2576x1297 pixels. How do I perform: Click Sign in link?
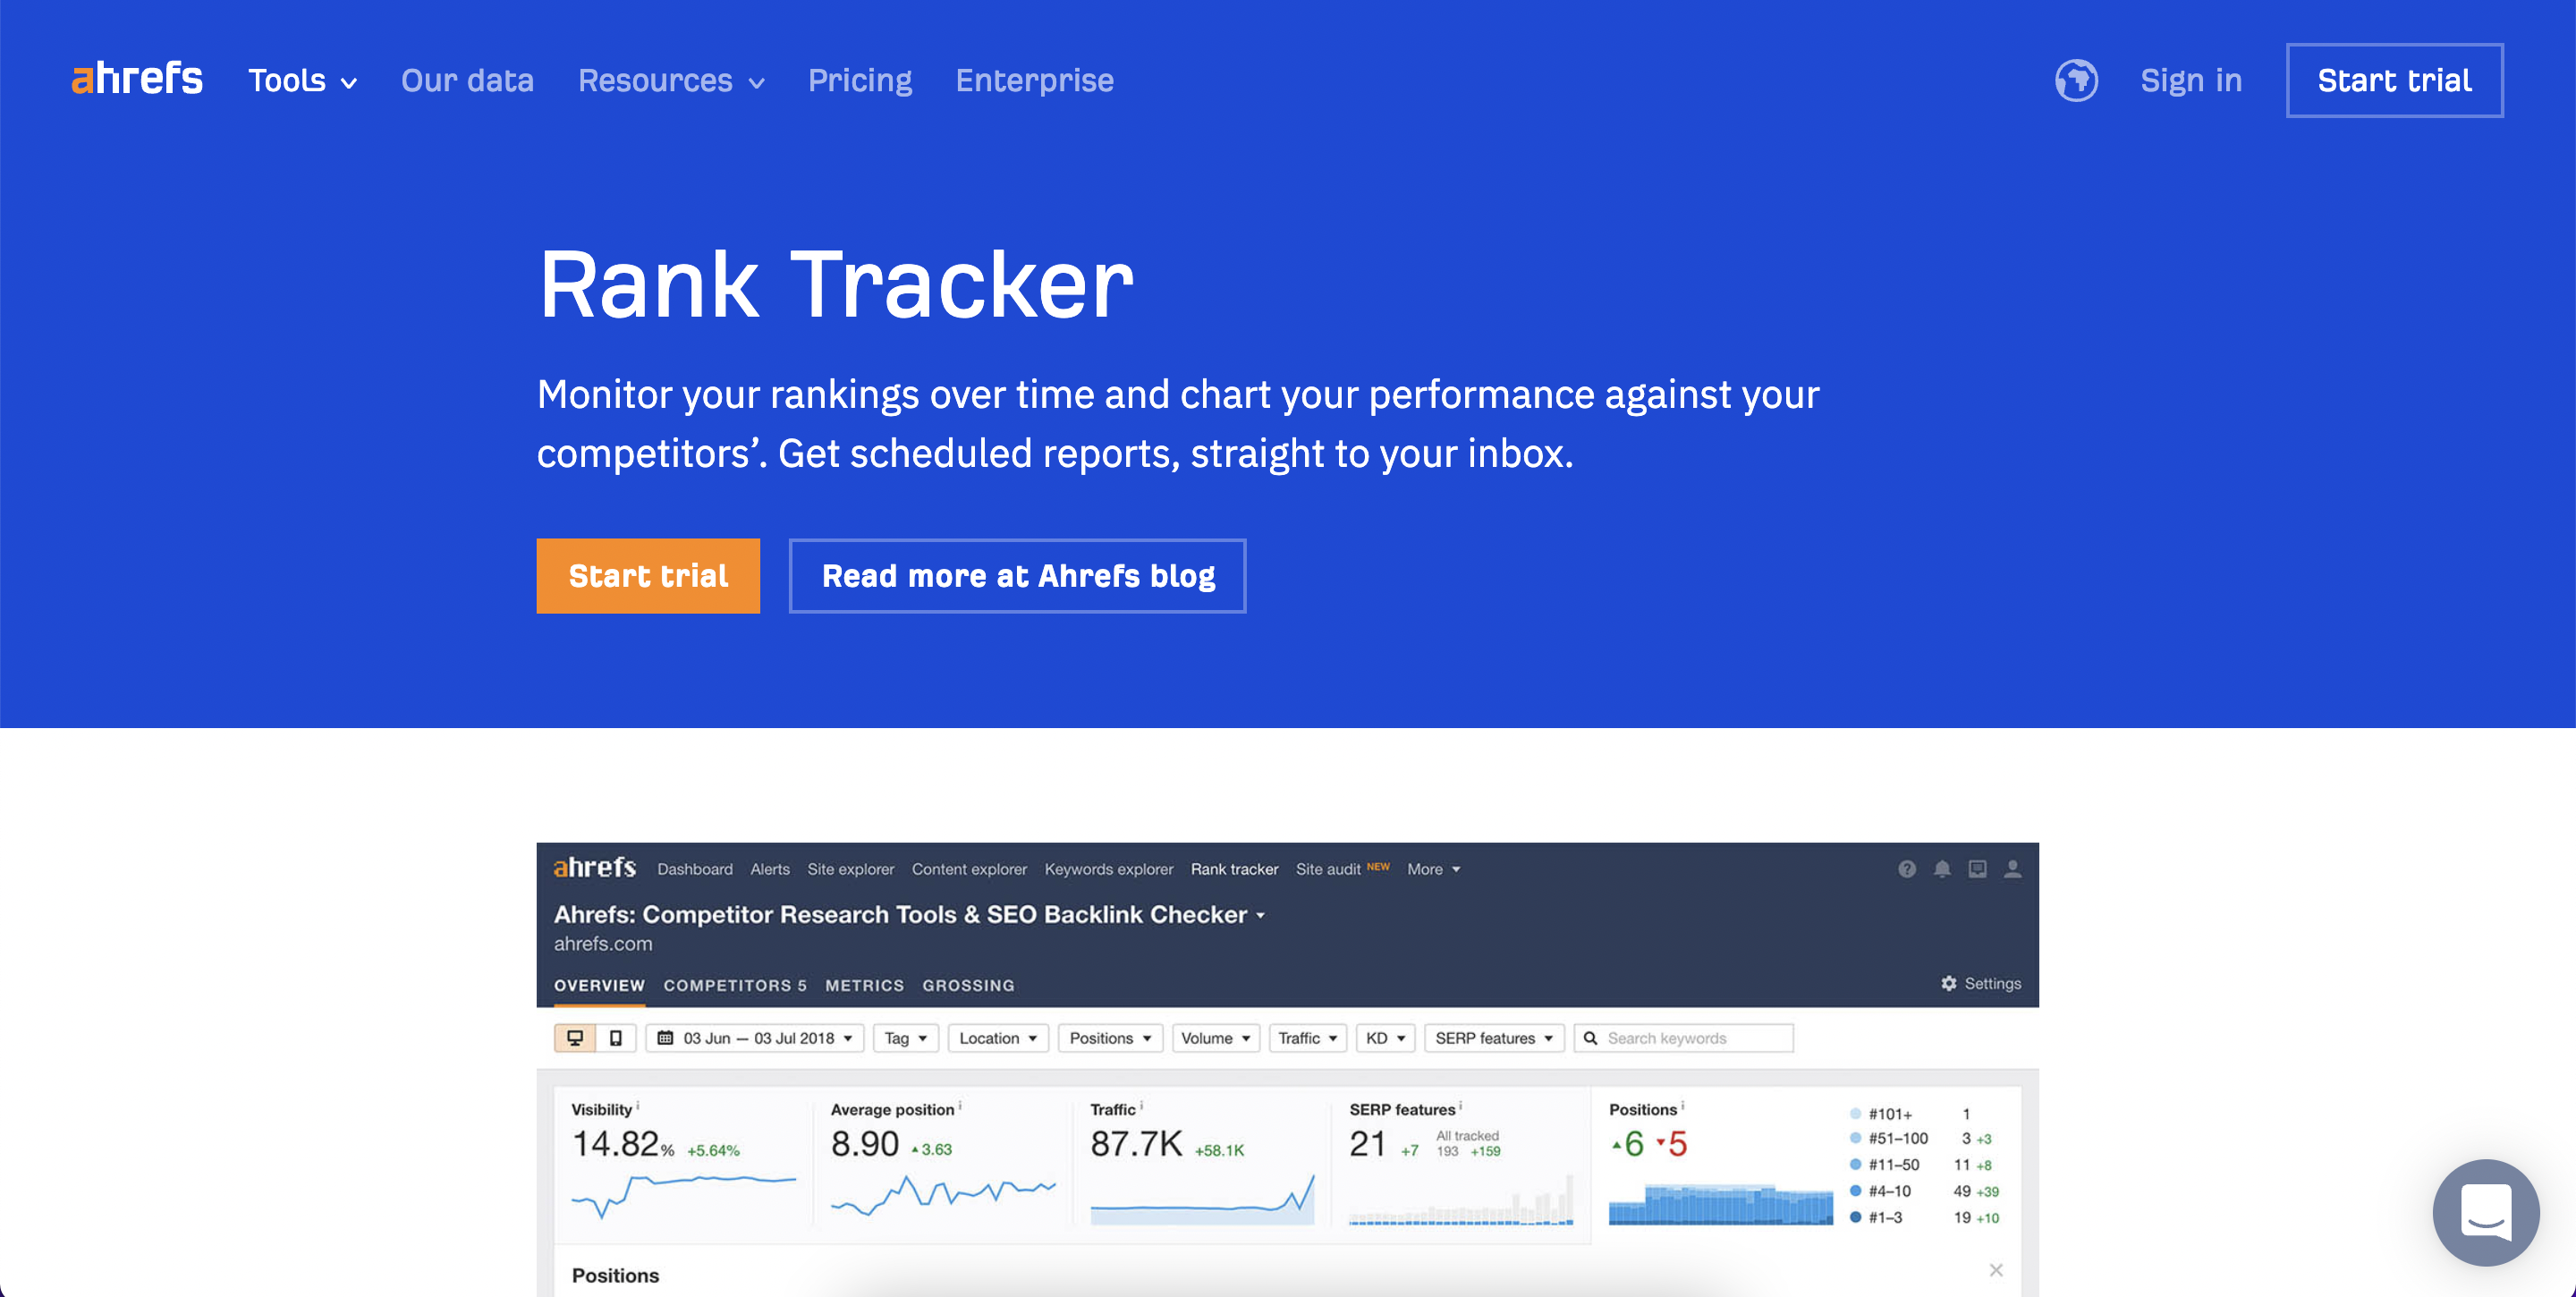(x=2191, y=80)
